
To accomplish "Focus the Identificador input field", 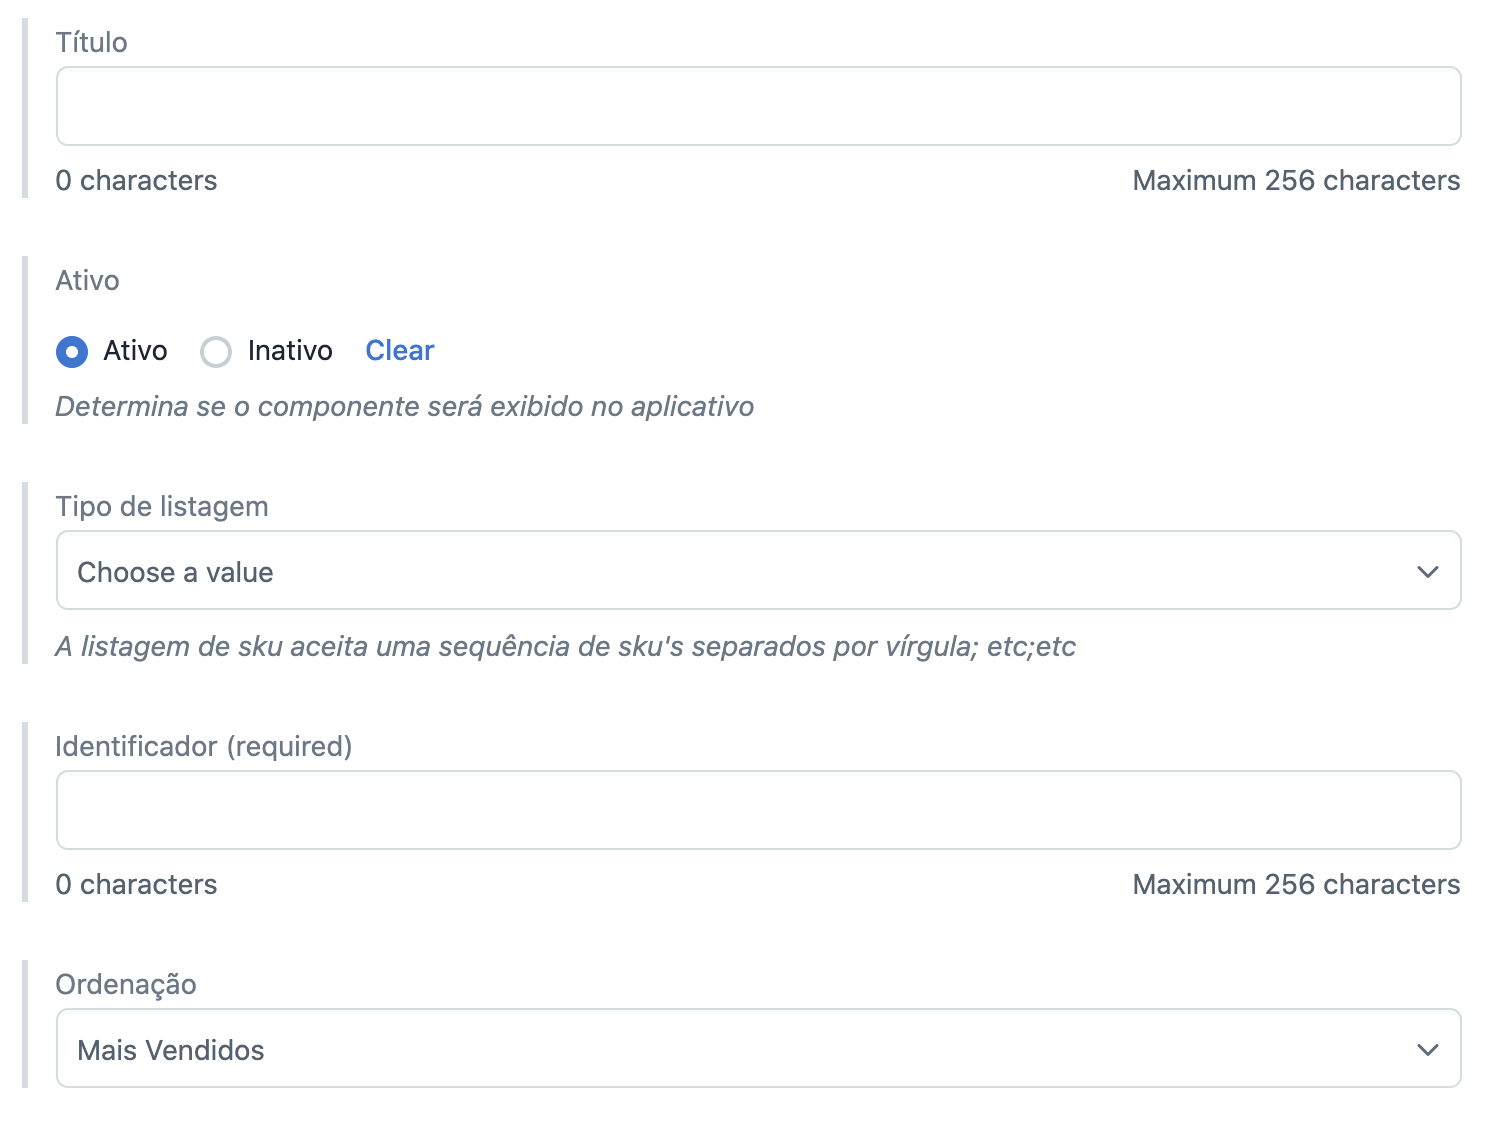I will tap(758, 810).
